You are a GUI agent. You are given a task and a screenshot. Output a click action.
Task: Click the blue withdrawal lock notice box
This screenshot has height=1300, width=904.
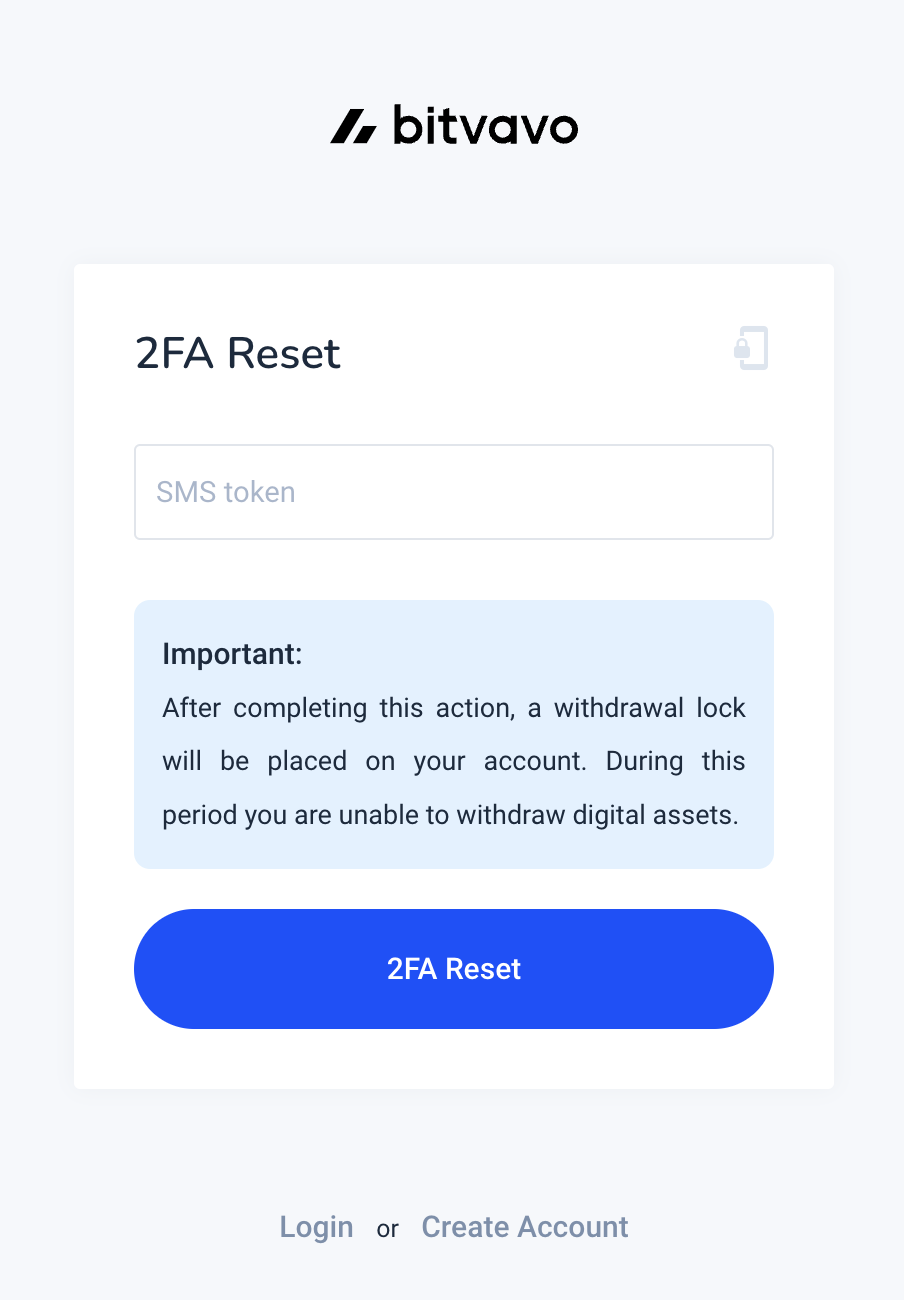click(454, 734)
